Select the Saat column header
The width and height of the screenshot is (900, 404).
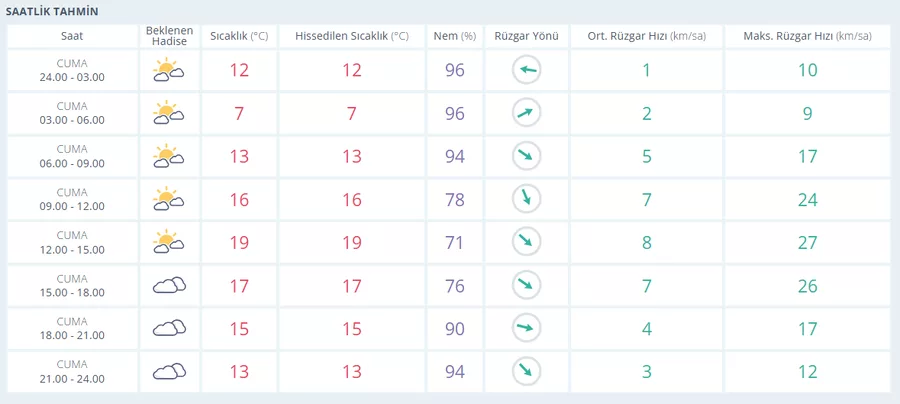point(72,36)
